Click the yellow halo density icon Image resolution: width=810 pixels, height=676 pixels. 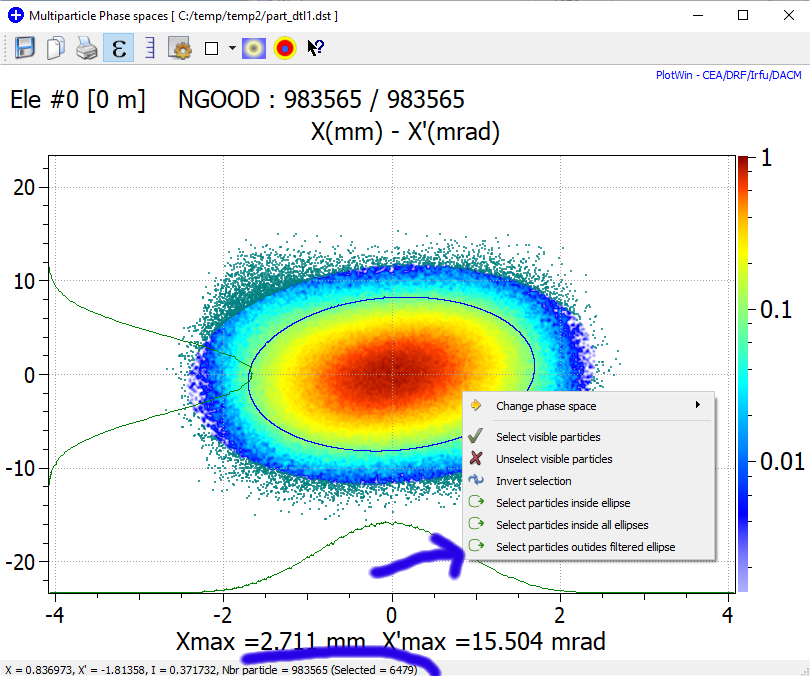point(255,48)
